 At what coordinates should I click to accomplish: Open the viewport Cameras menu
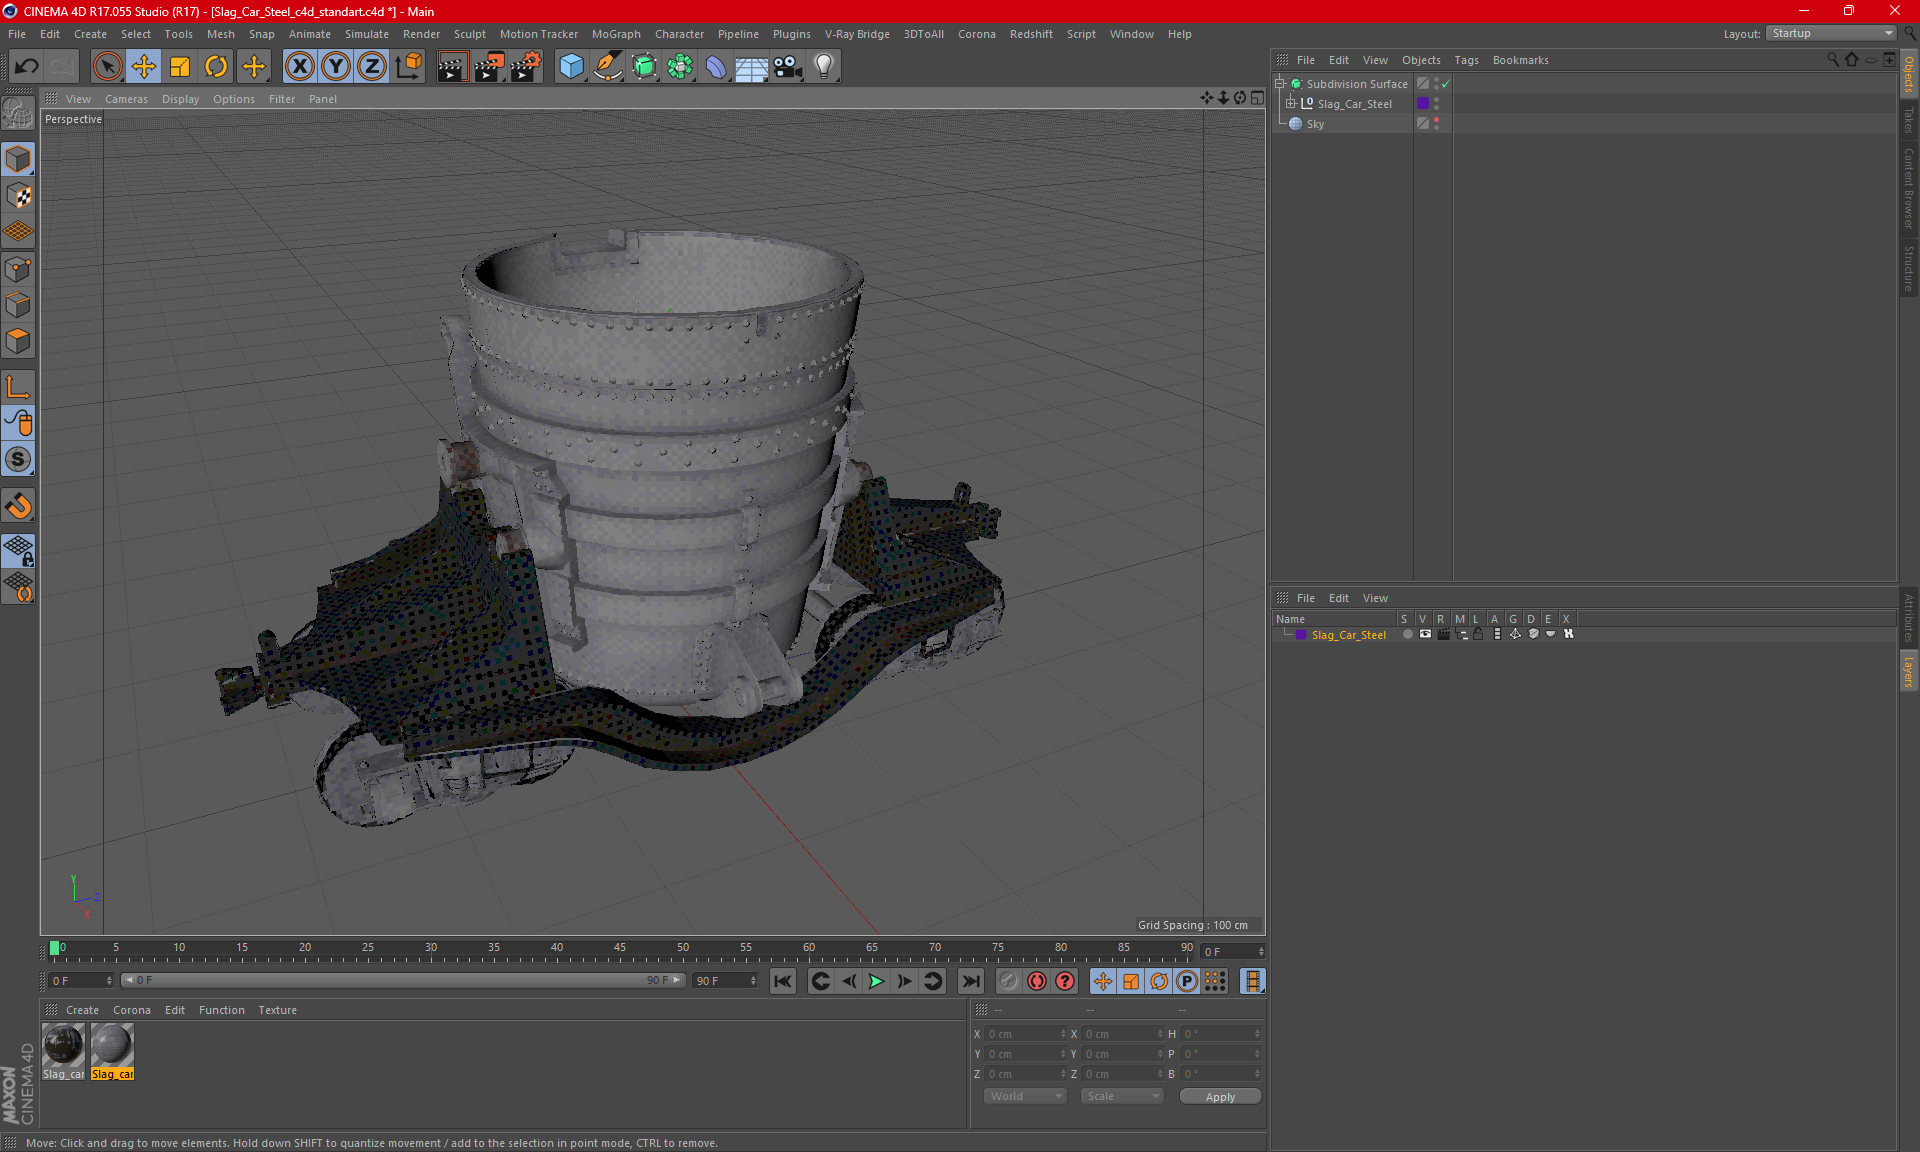pos(126,99)
